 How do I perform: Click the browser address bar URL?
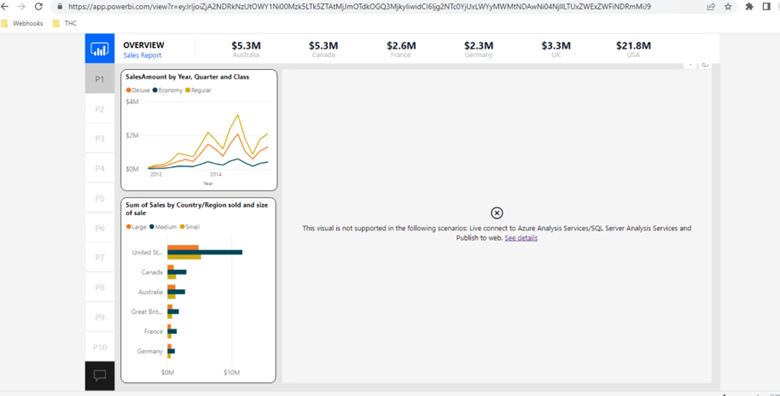click(x=359, y=6)
